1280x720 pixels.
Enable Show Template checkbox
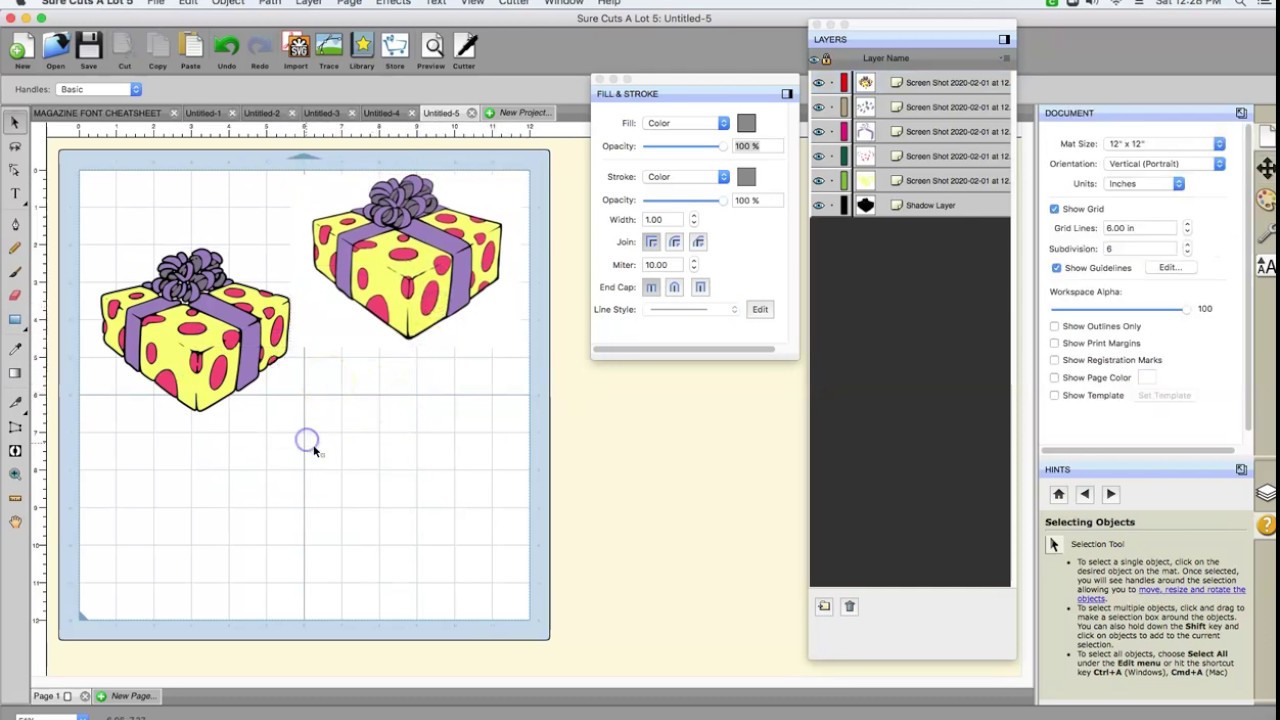coord(1054,395)
